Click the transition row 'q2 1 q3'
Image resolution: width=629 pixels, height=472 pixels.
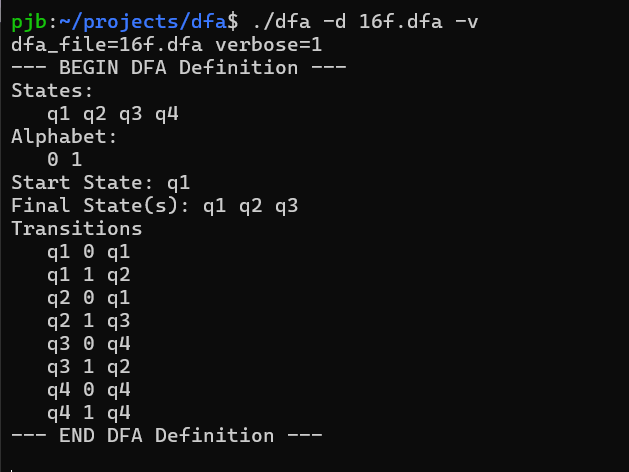tap(89, 322)
